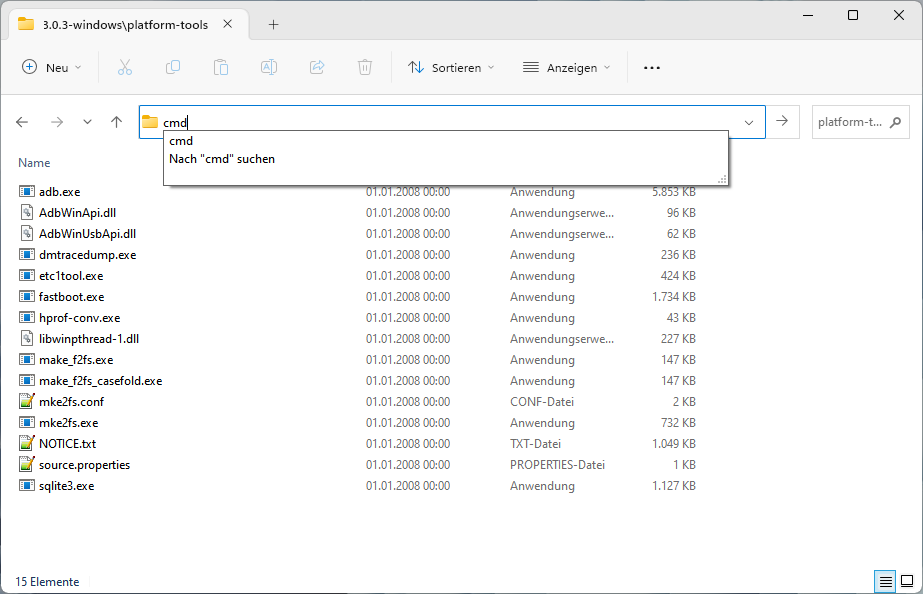
Task: Expand the Sortieren dropdown
Action: 451,67
